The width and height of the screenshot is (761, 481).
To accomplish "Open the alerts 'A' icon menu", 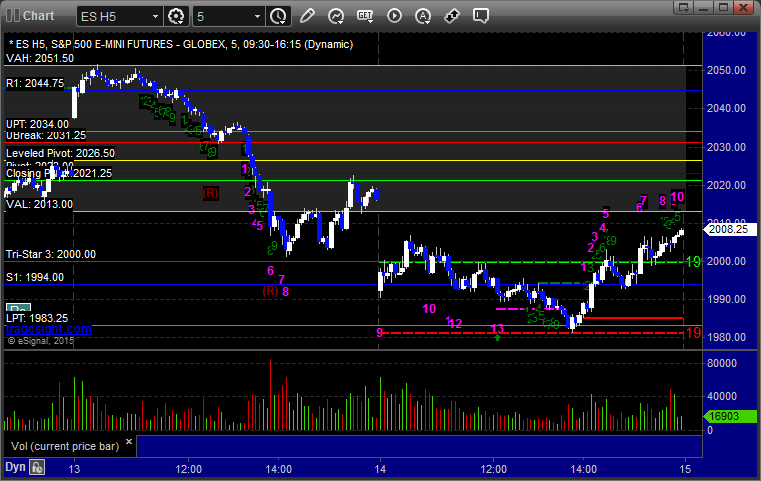I will pos(423,16).
